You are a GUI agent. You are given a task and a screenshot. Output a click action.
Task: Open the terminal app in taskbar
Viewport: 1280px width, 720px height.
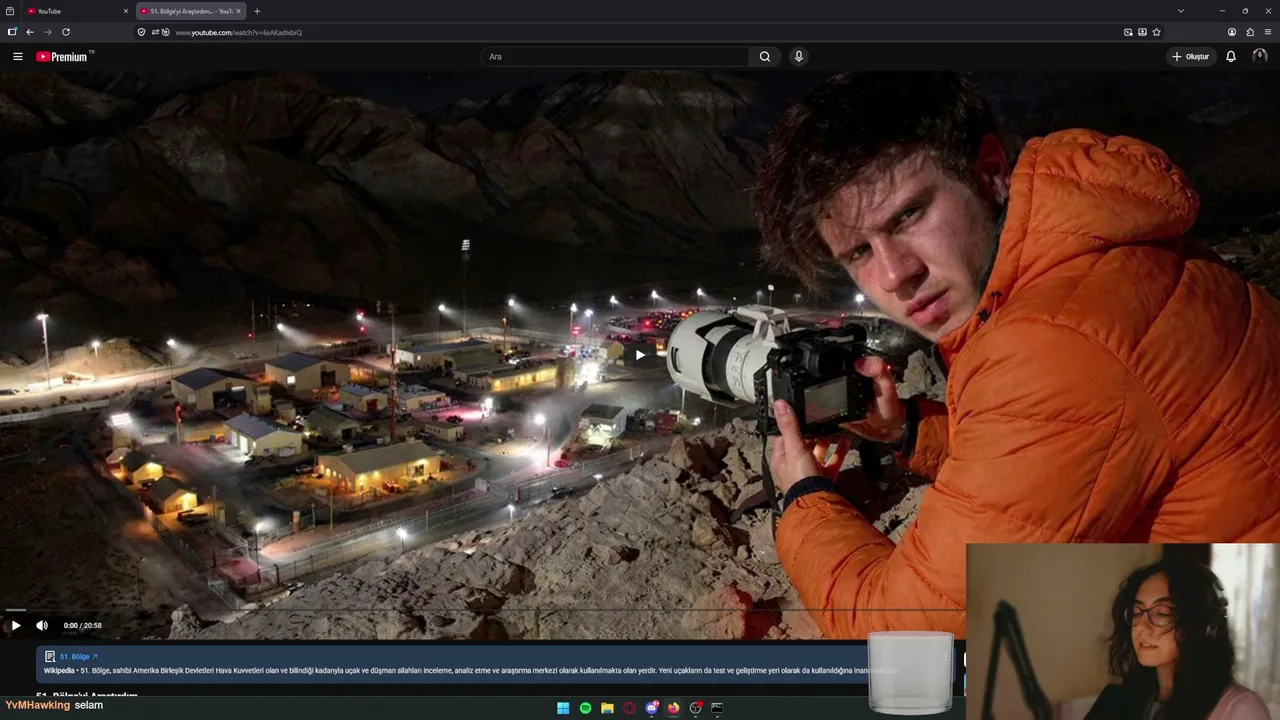click(x=717, y=708)
